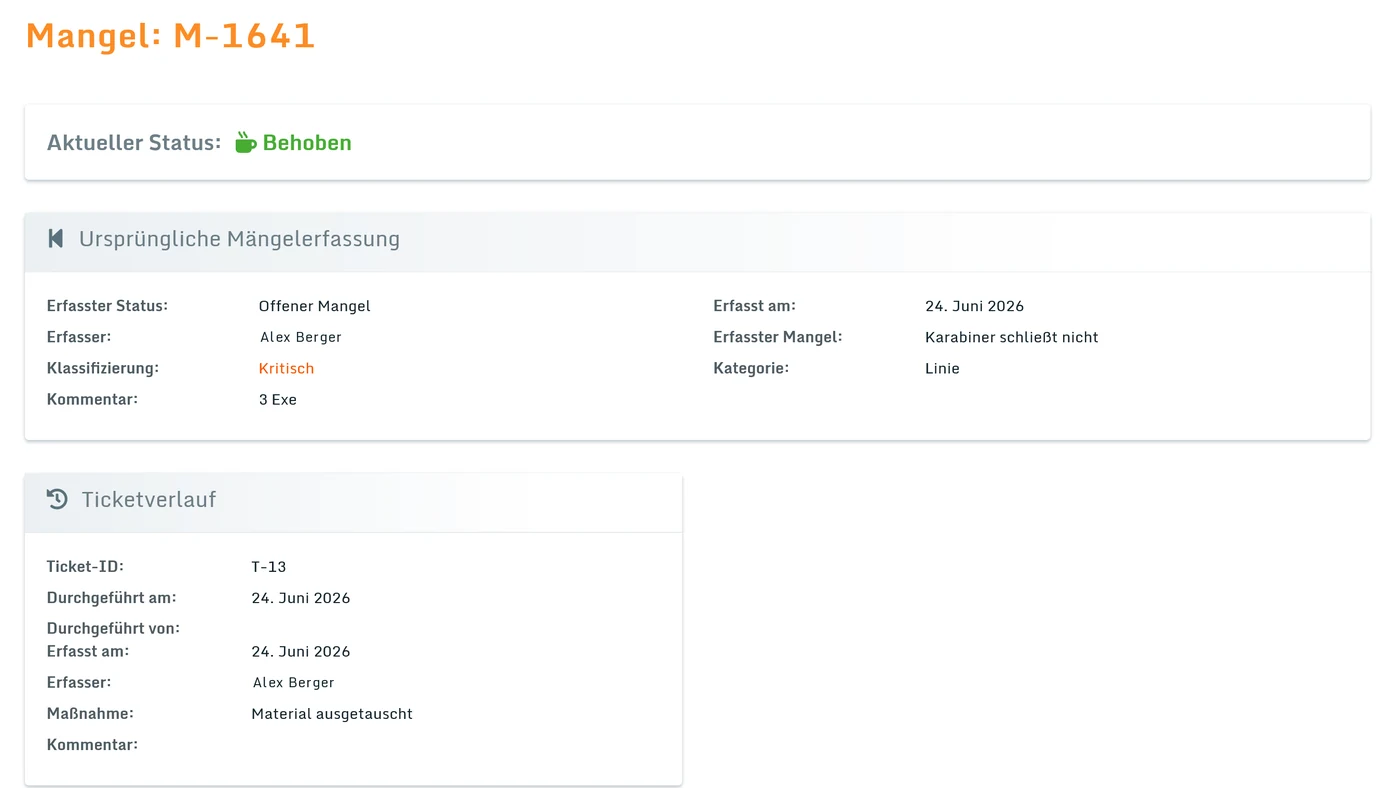This screenshot has width=1400, height=788.
Task: Select the date "24. Juni 2026" in Ursprüngliche Mängelerfassung
Action: pos(975,306)
